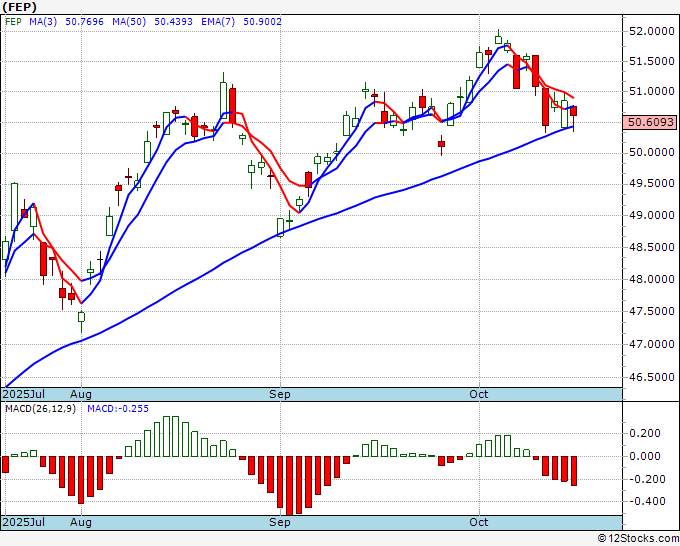Click the 48.5000 price axis label

[x=652, y=247]
